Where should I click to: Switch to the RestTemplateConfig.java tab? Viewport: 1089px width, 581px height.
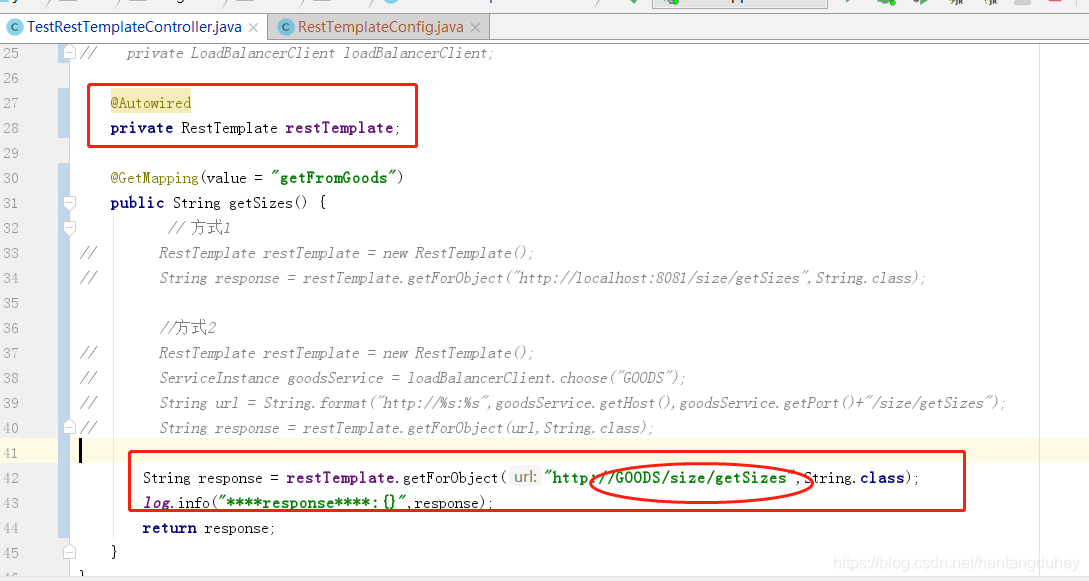[x=381, y=27]
